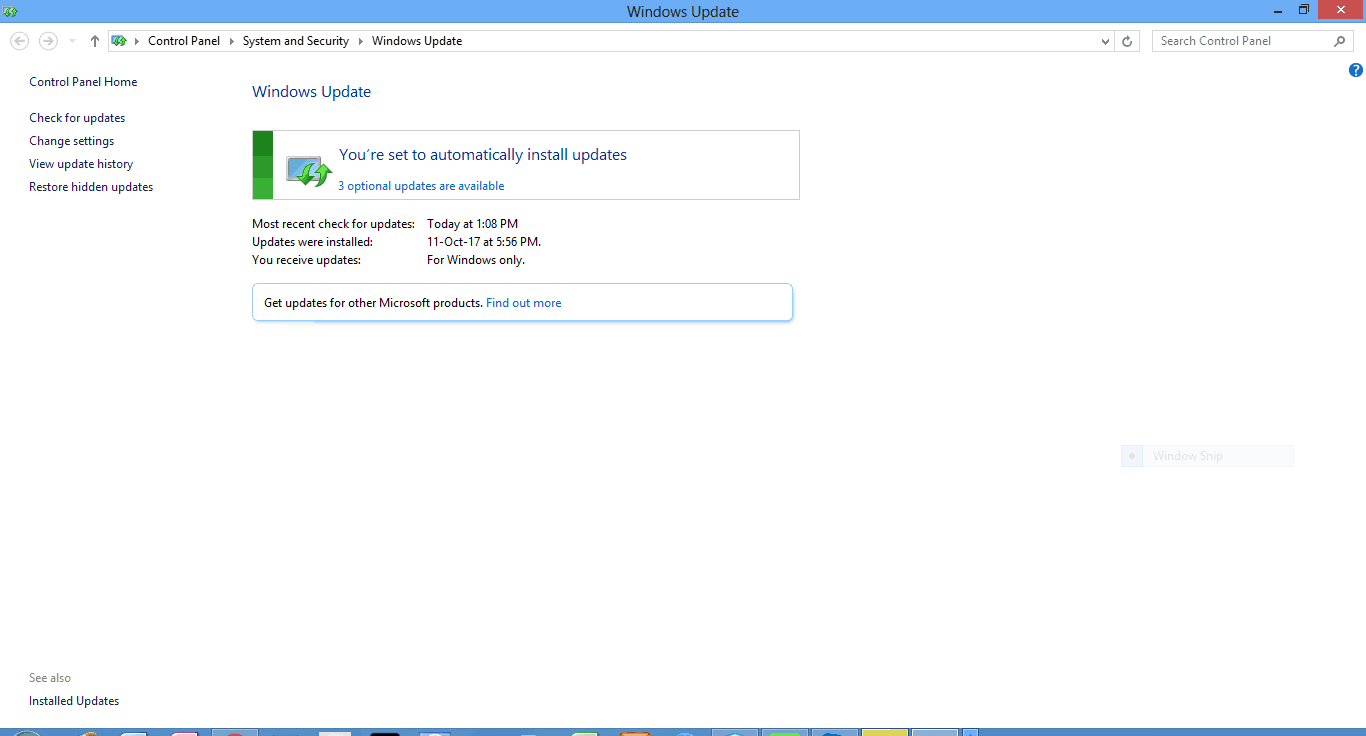Open the recent locations dropdown arrow

tap(72, 41)
